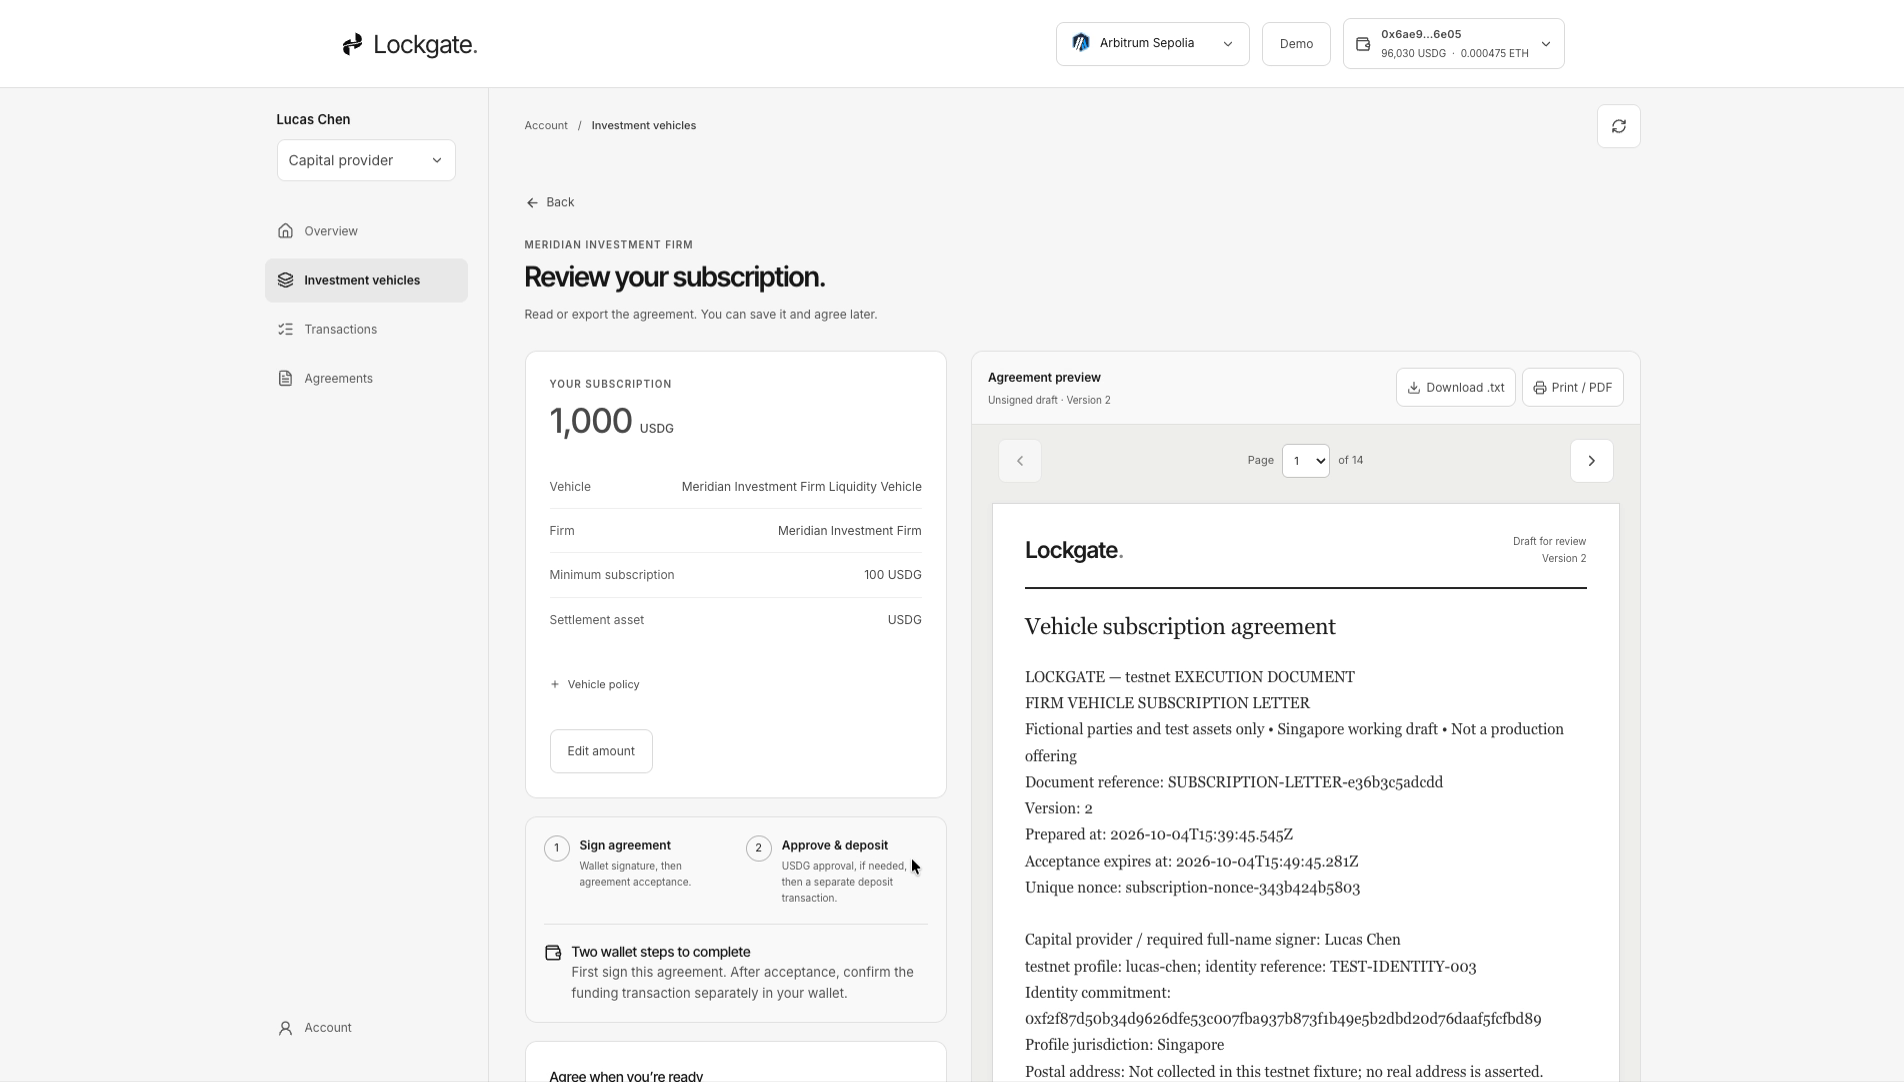Open Agreements in the sidebar

coord(366,378)
